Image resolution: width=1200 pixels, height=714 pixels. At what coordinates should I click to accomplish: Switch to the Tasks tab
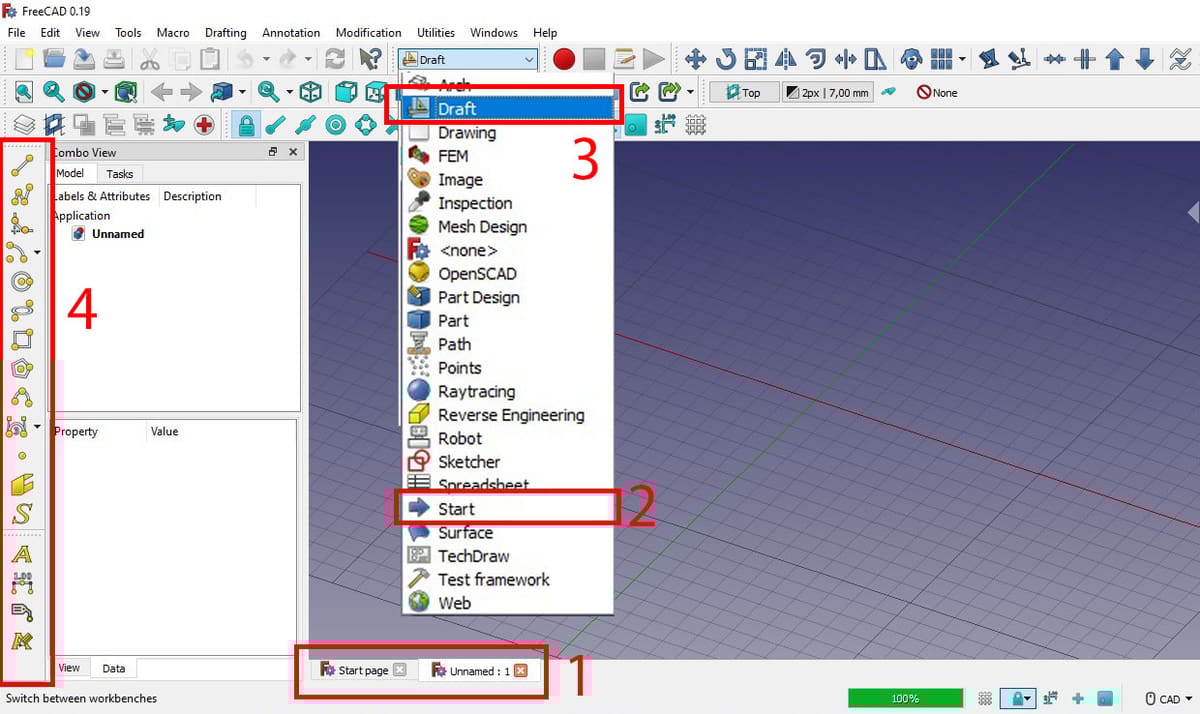(x=120, y=174)
